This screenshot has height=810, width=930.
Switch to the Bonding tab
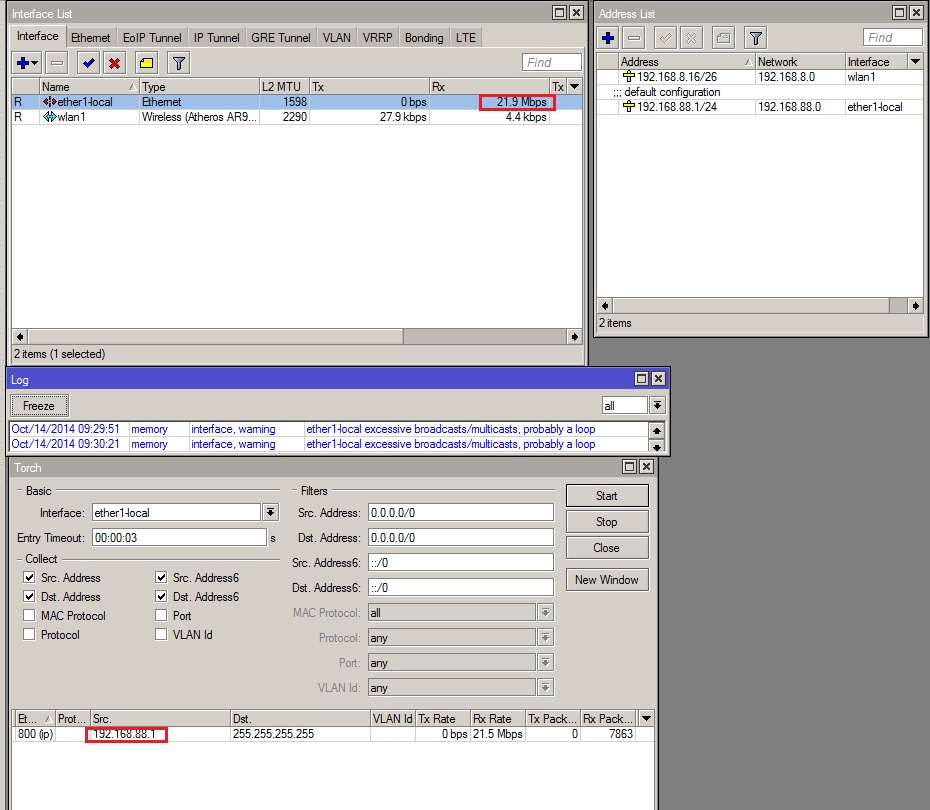[424, 38]
